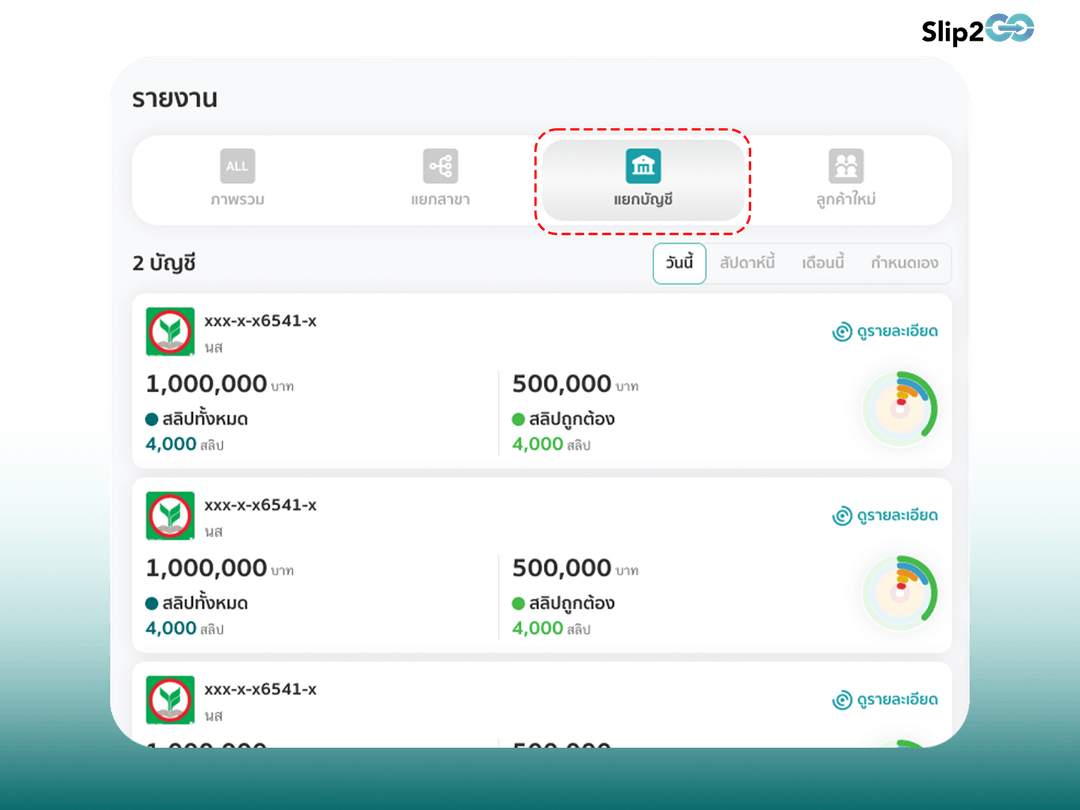Click the Slip2Go logo
This screenshot has width=1080, height=810.
[x=977, y=30]
